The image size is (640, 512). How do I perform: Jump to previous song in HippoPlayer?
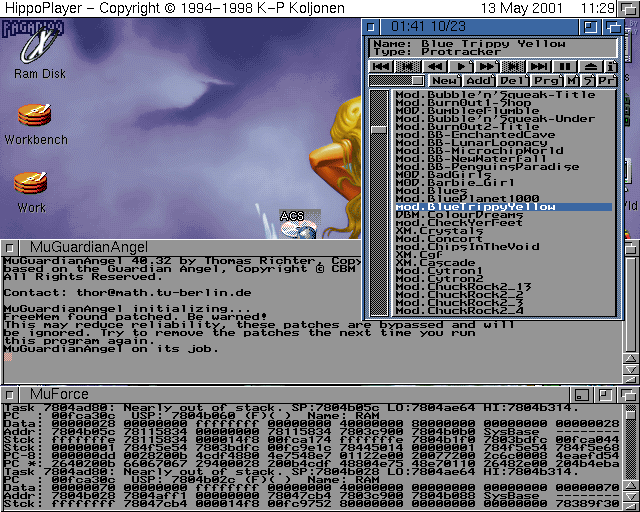tap(381, 66)
